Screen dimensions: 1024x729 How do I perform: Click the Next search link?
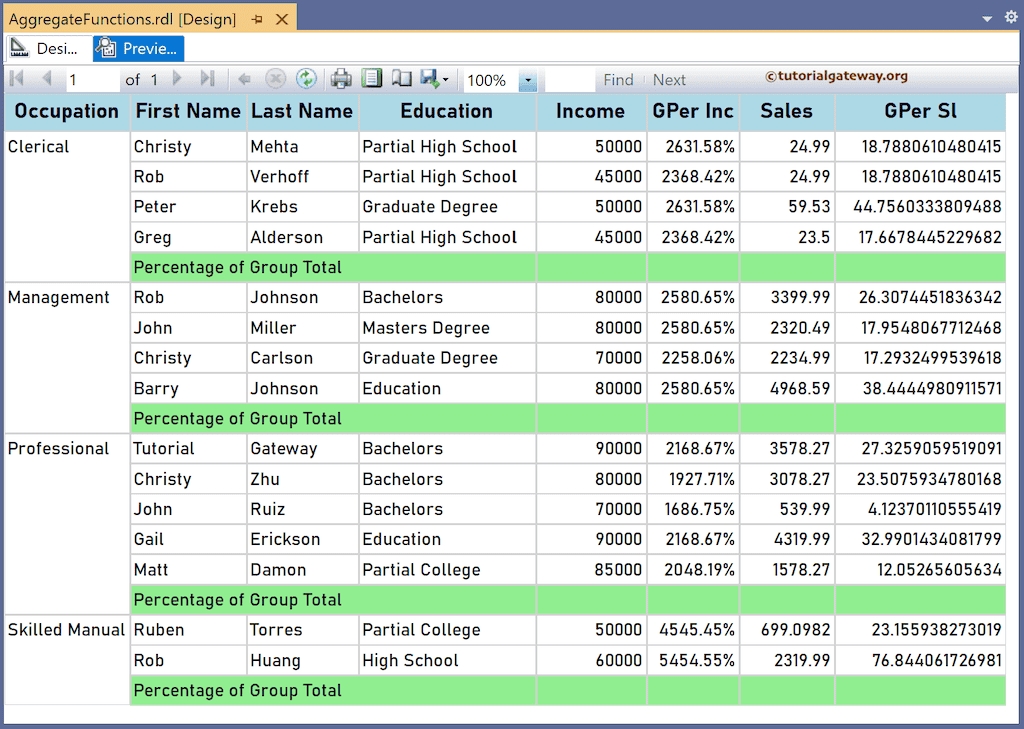(669, 79)
